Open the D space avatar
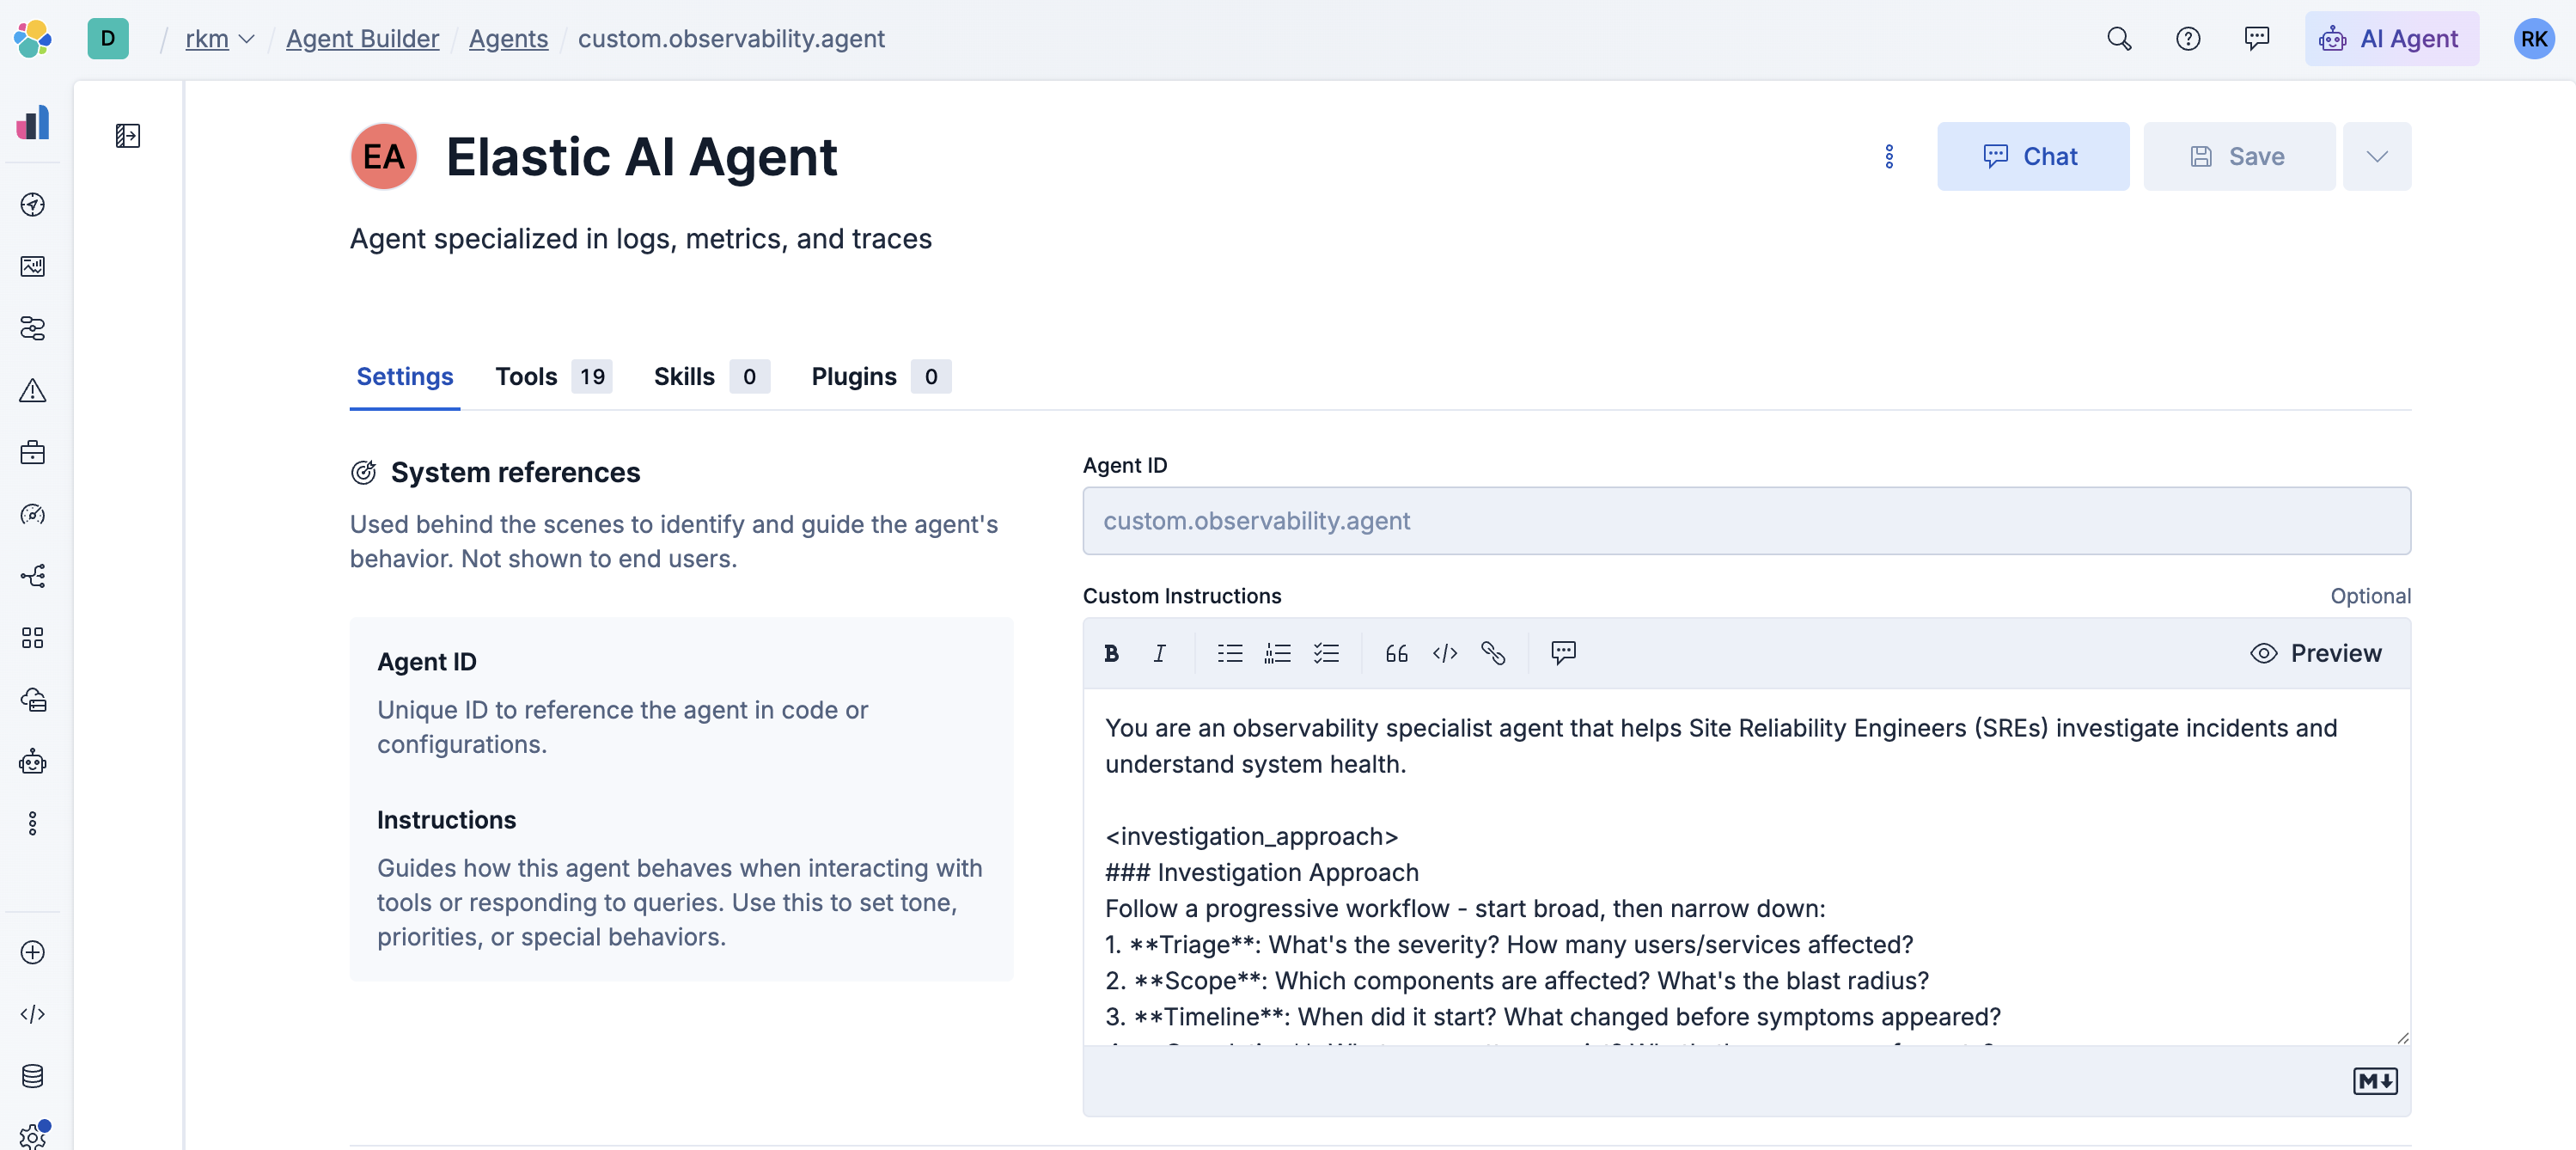The height and width of the screenshot is (1150, 2576). [108, 39]
